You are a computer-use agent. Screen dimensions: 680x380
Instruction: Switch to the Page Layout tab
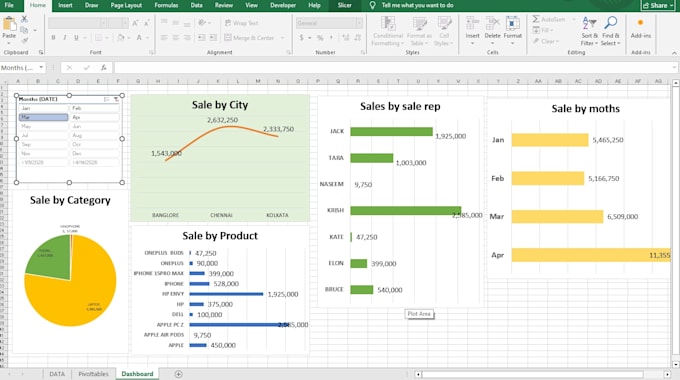point(126,5)
